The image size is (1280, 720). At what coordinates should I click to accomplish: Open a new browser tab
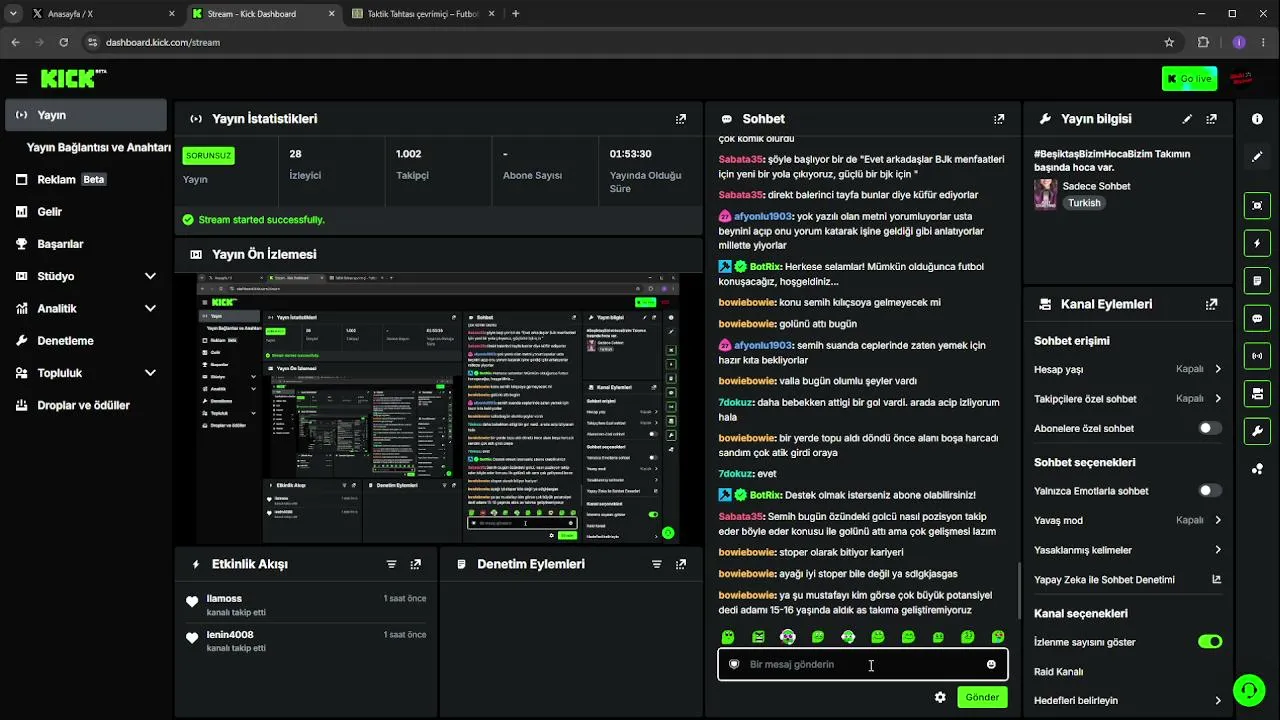click(x=516, y=14)
